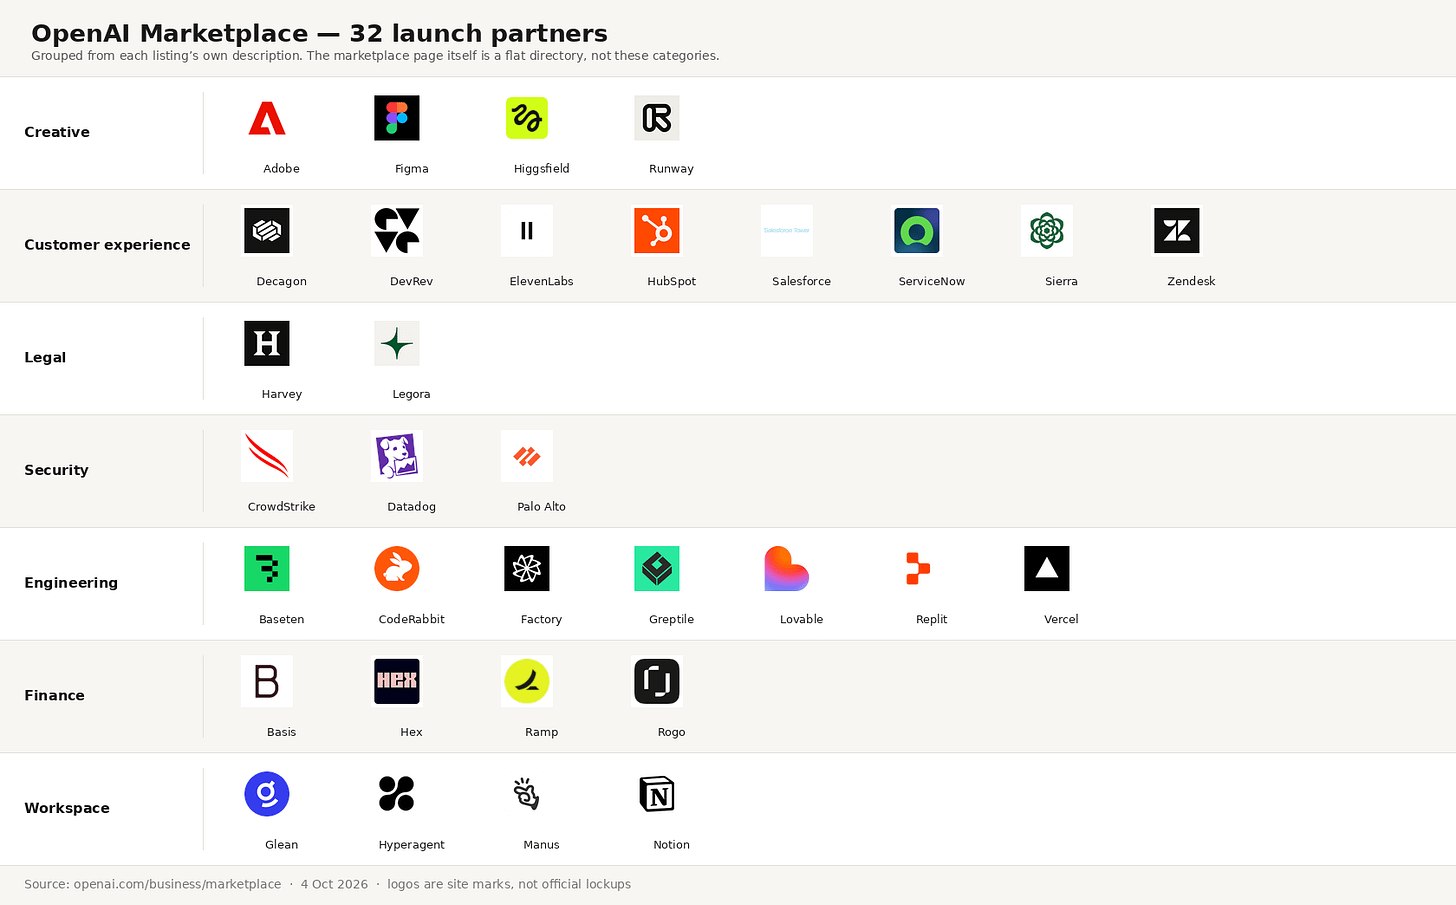Click the openai.com/business/marketplace source text
1456x905 pixels.
pyautogui.click(x=177, y=884)
